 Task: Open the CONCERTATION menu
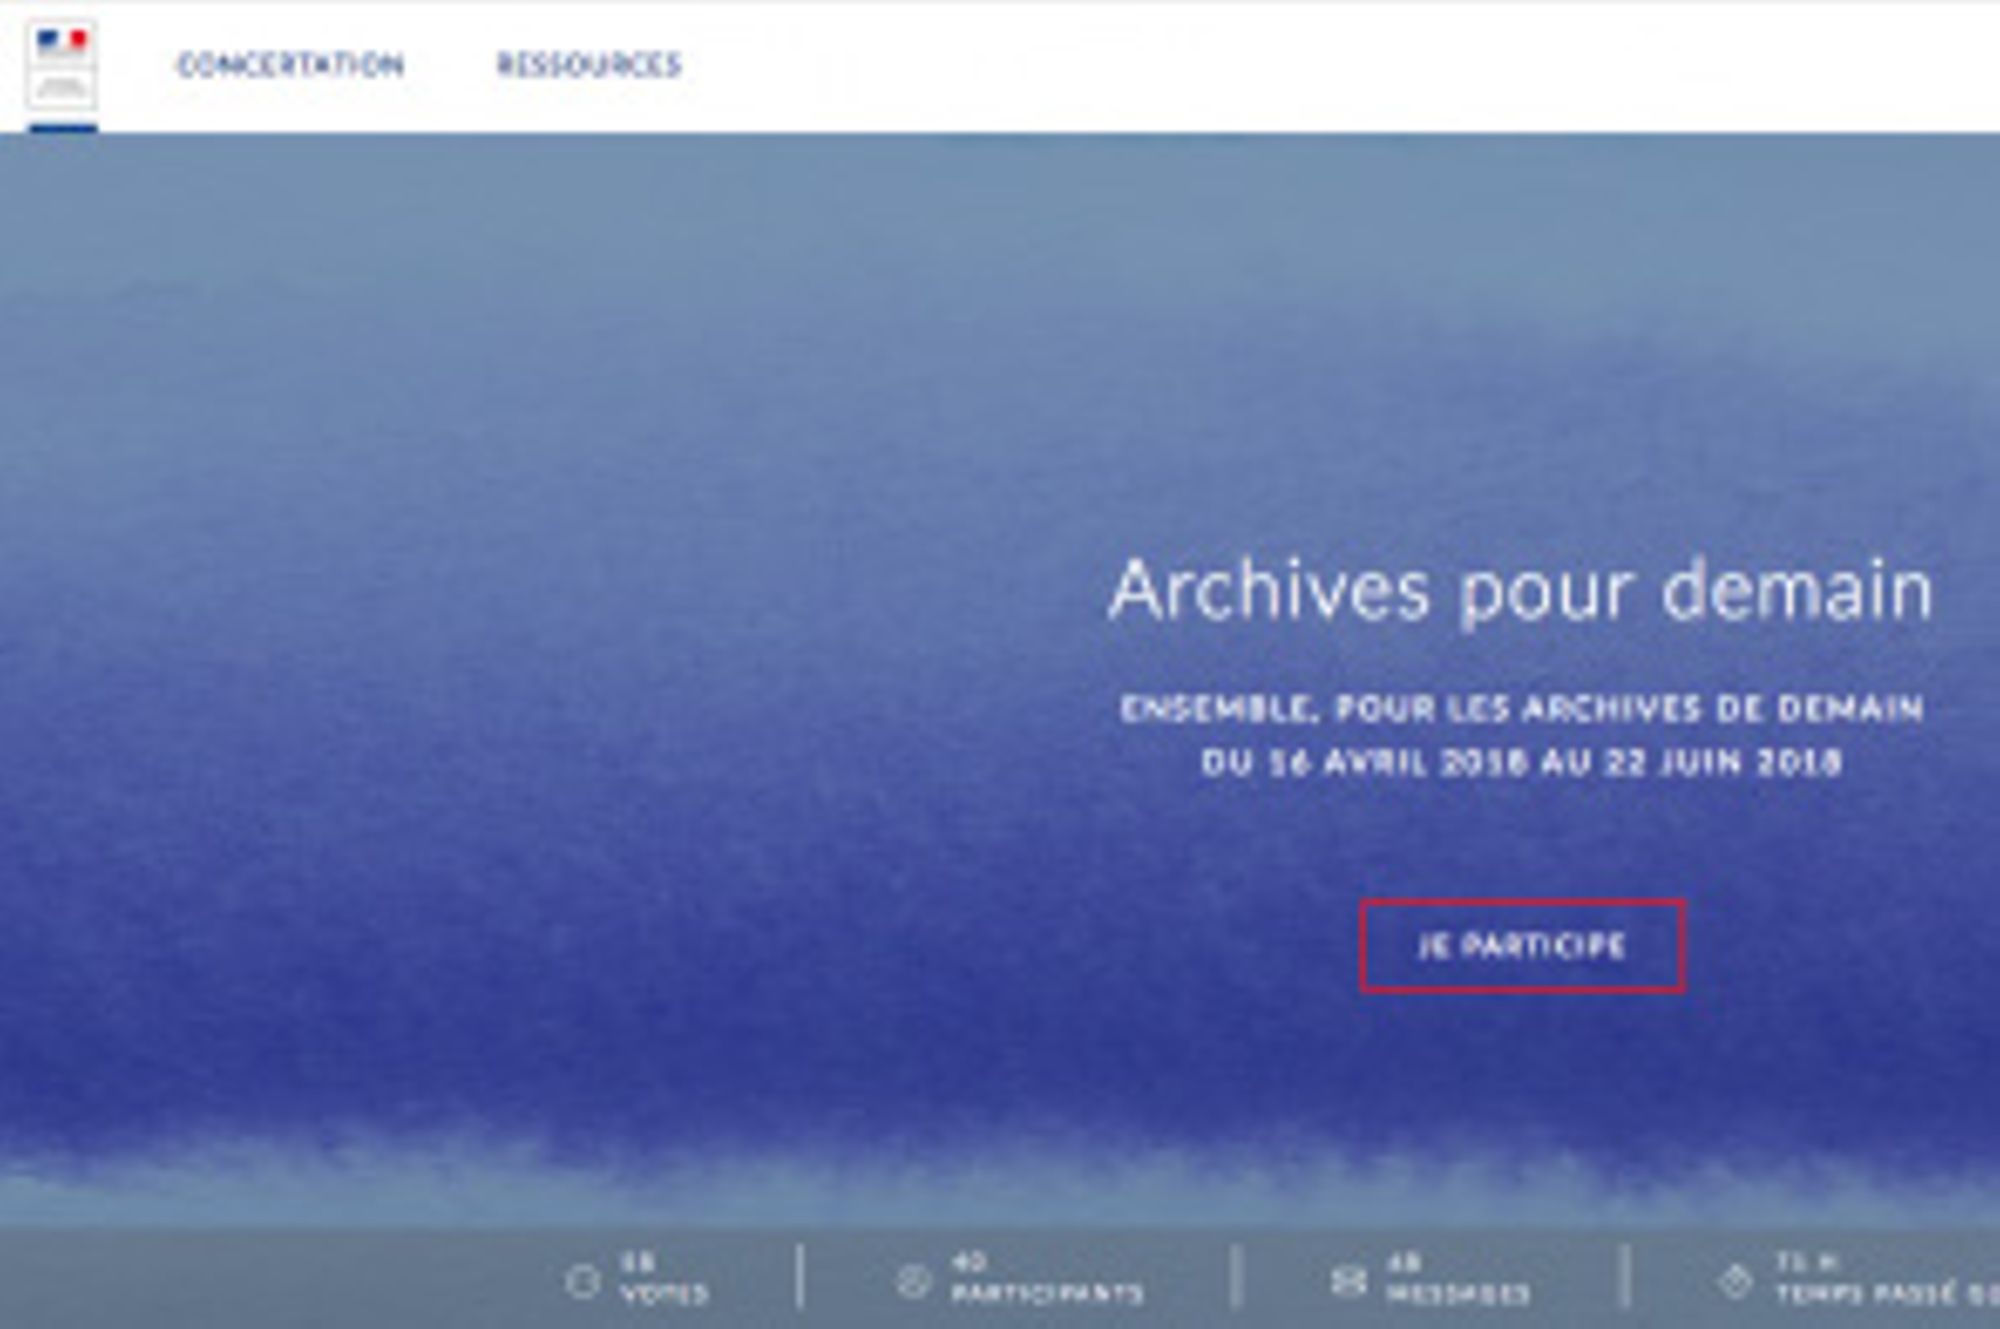(x=292, y=63)
